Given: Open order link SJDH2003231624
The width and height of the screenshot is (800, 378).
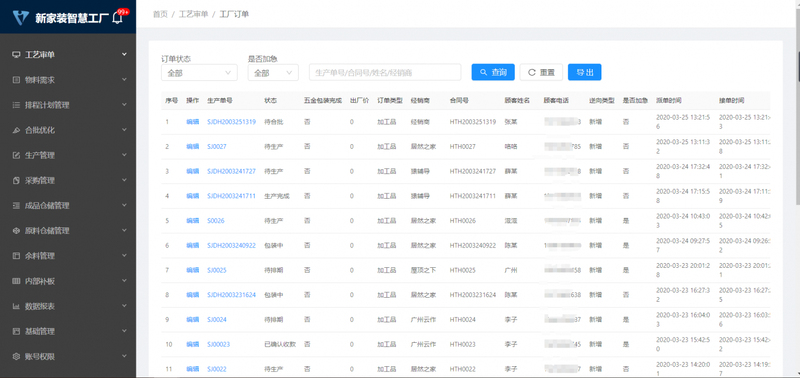Looking at the screenshot, I should pyautogui.click(x=232, y=295).
